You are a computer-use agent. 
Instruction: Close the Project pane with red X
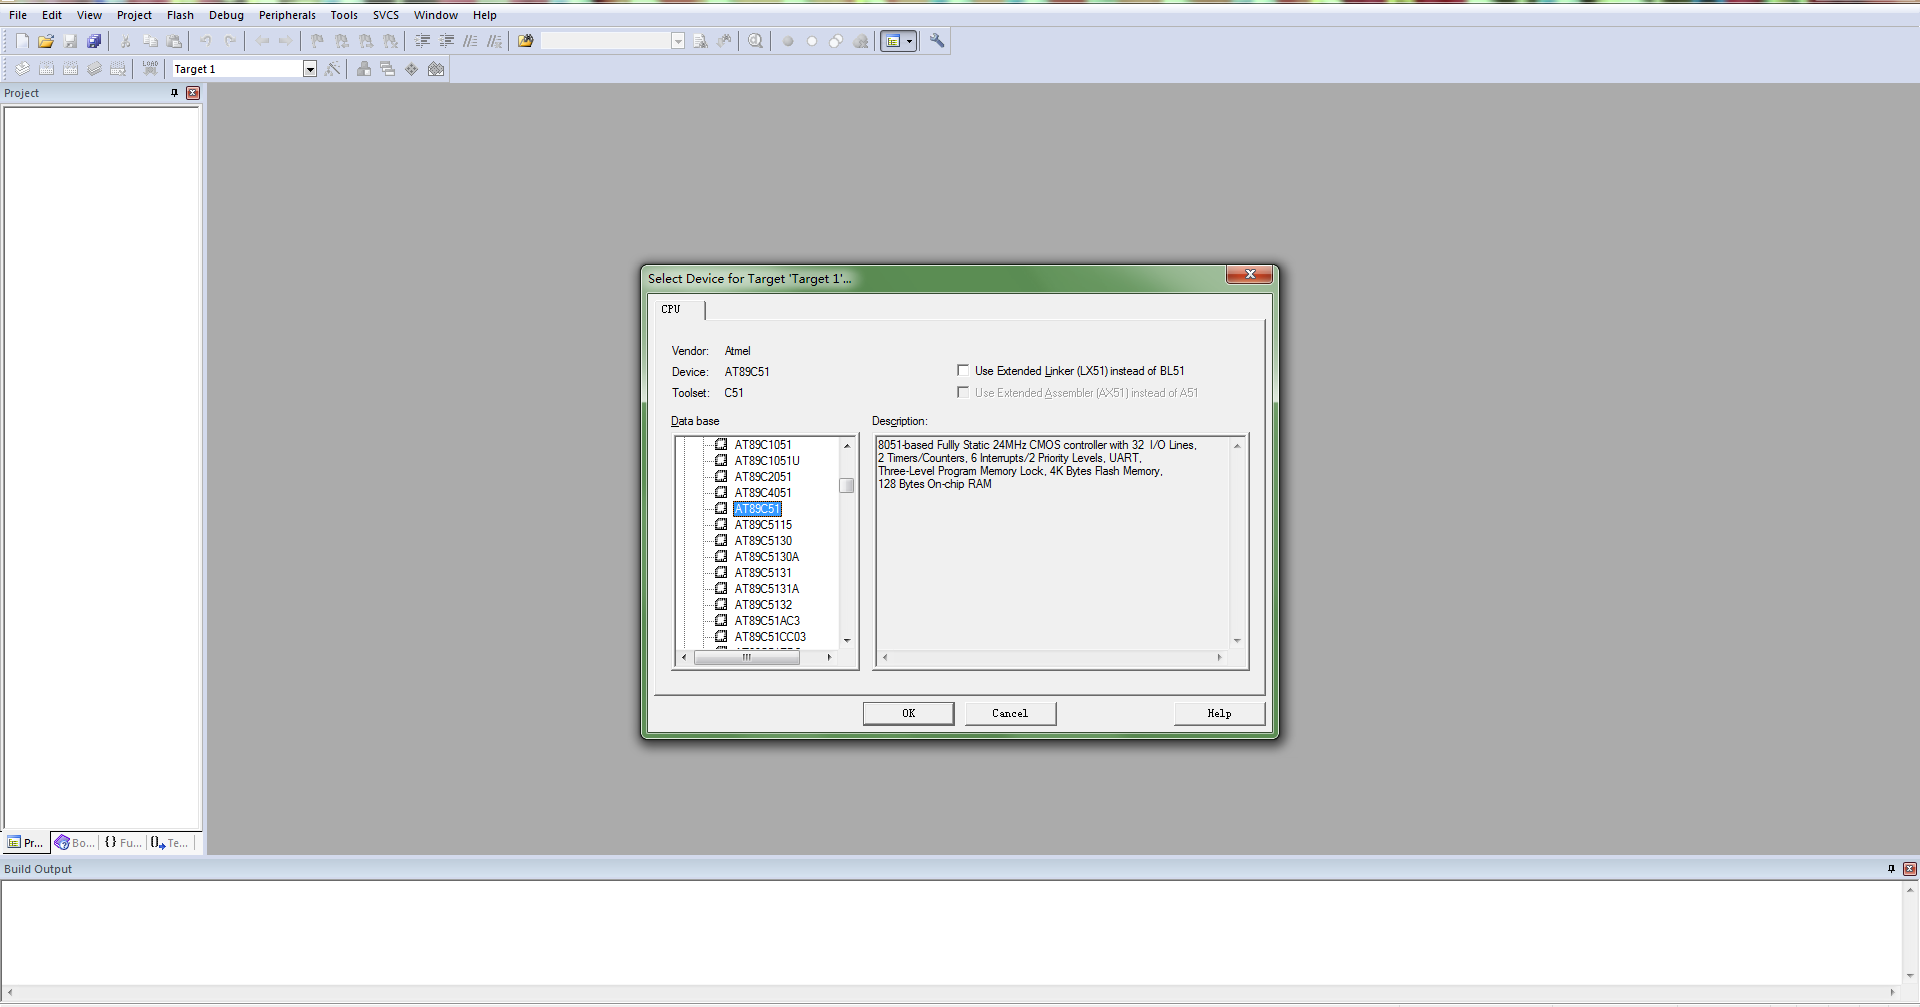click(193, 93)
